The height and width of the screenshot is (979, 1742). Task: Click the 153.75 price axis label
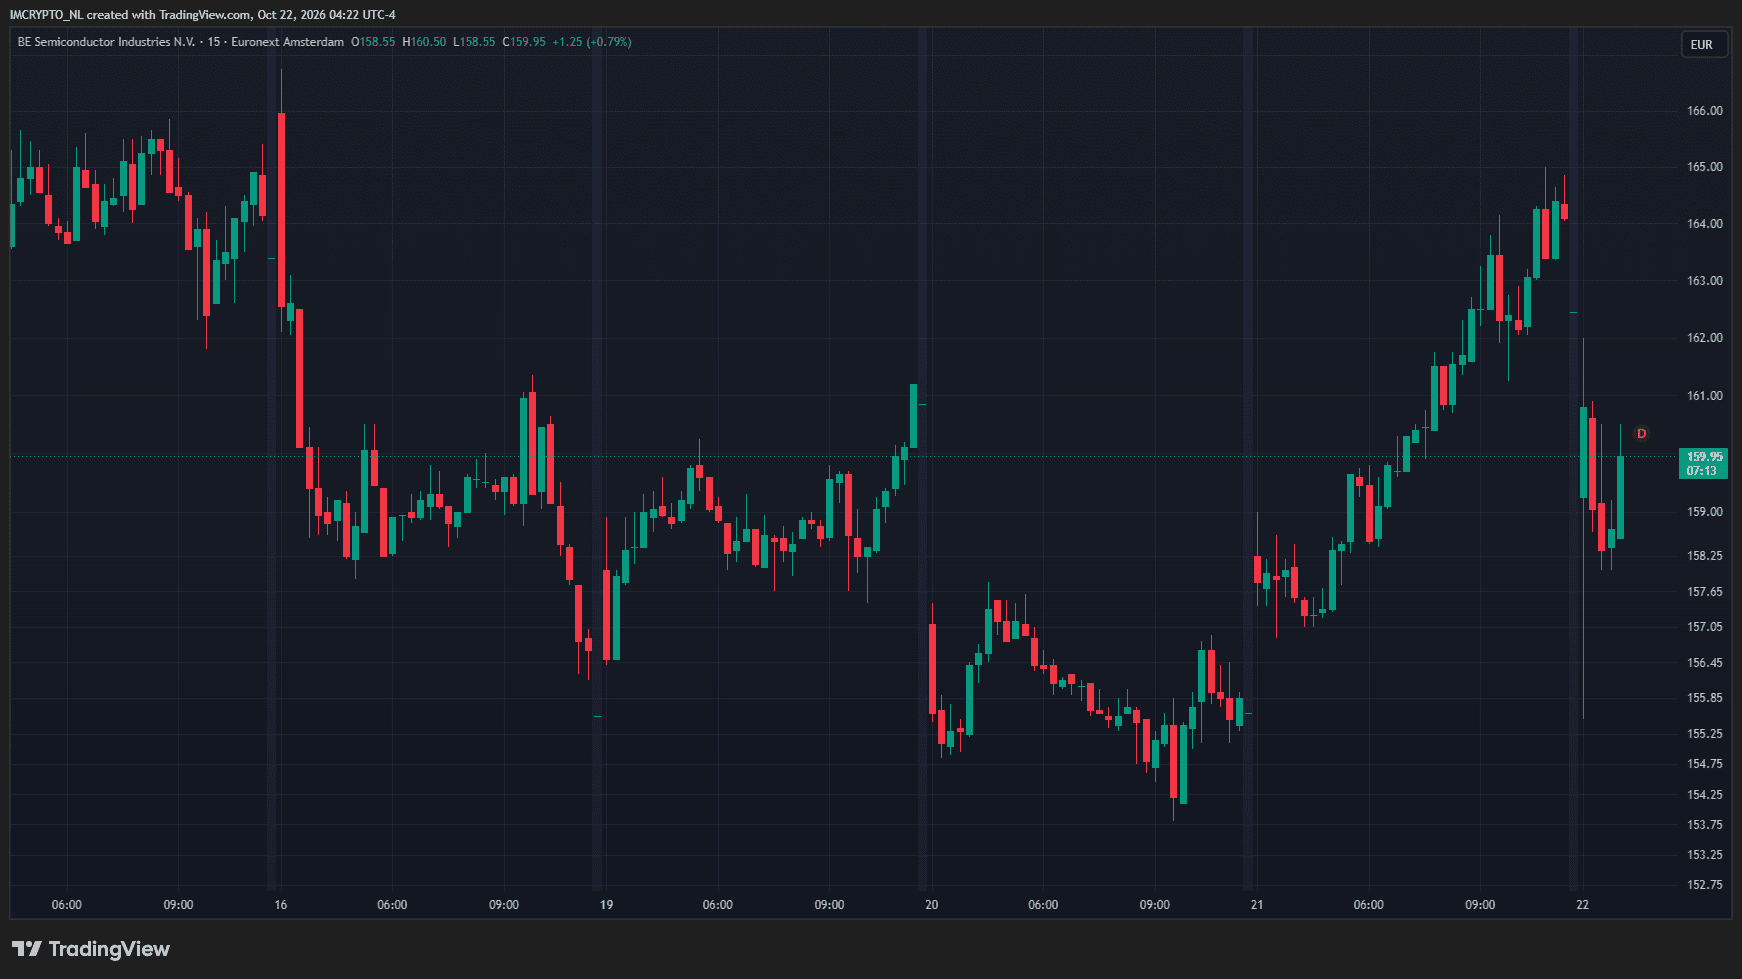[1705, 825]
